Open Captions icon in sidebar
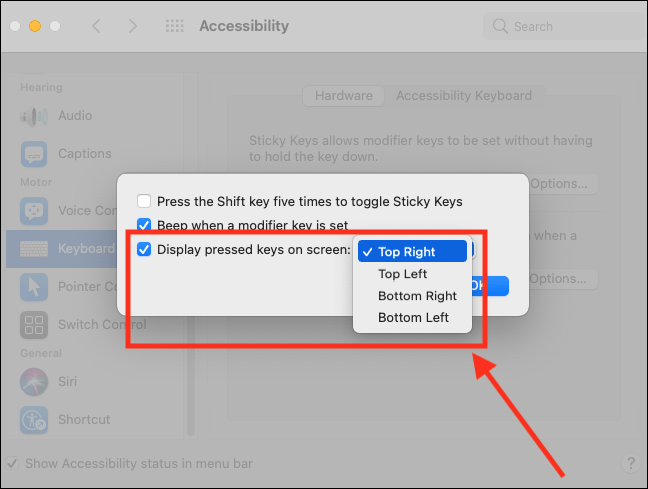Image resolution: width=648 pixels, height=489 pixels. [34, 154]
